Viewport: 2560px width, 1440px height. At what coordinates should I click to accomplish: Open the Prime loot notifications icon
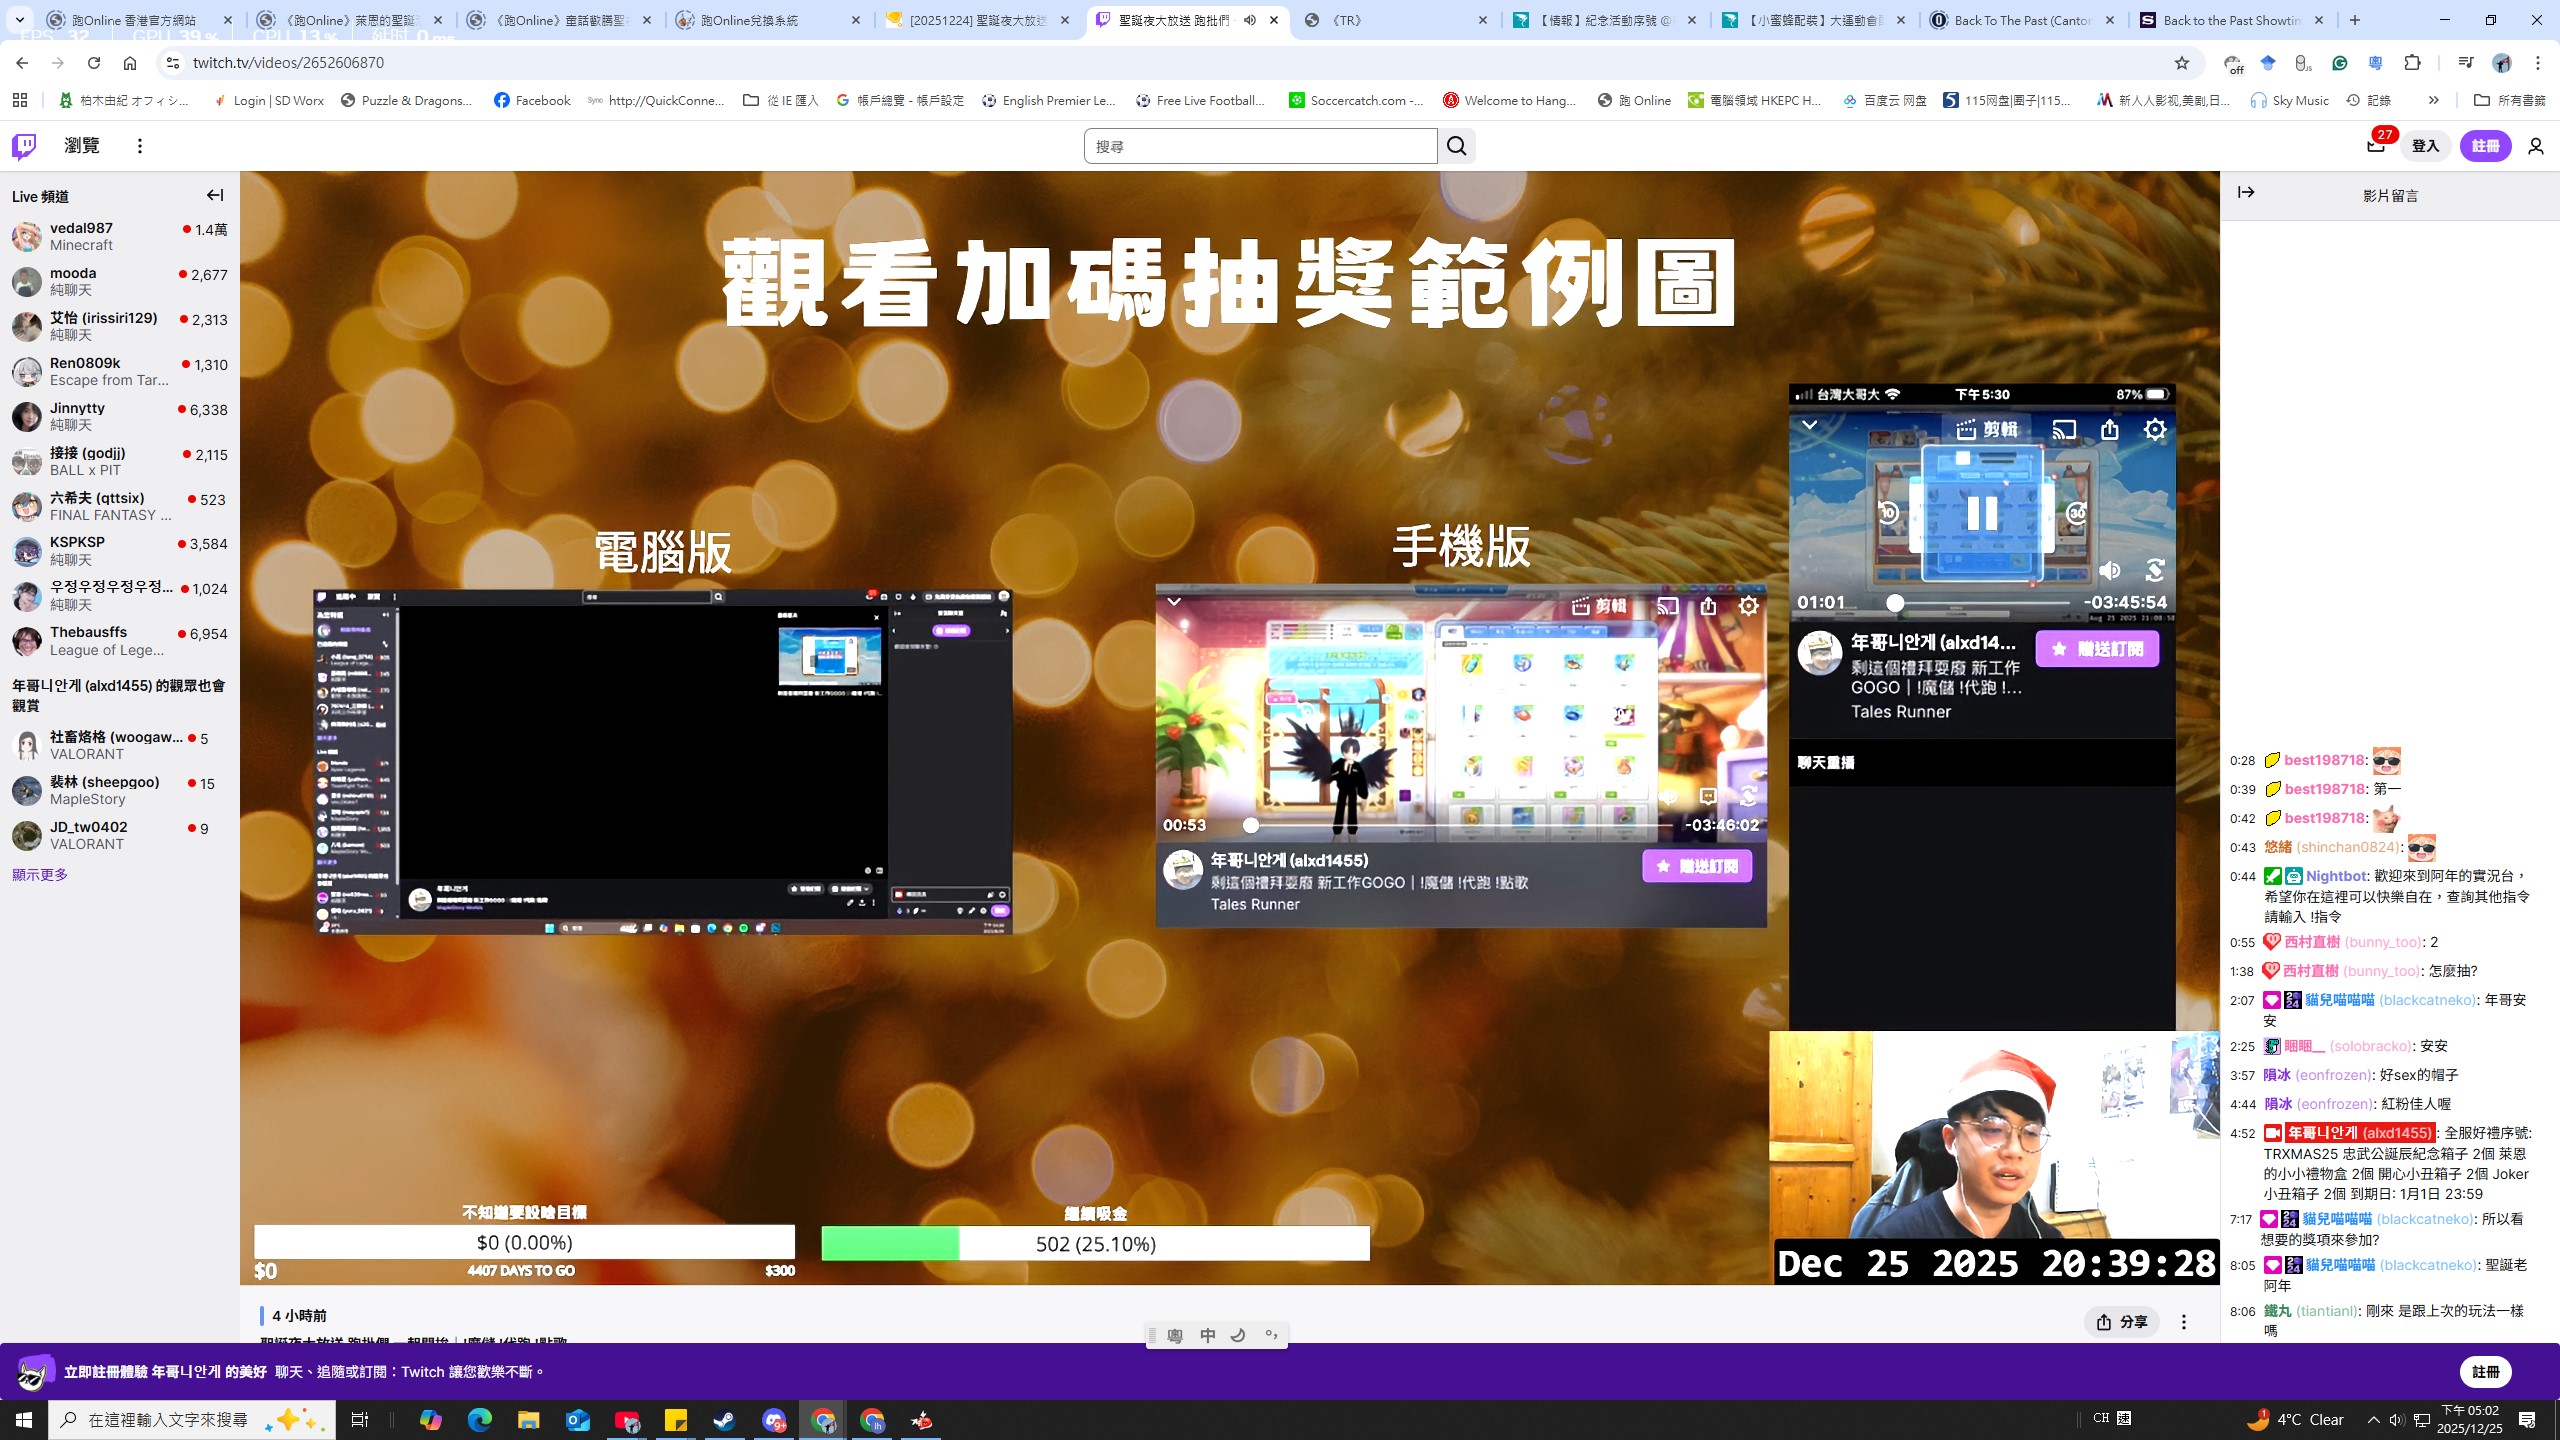[x=2376, y=146]
